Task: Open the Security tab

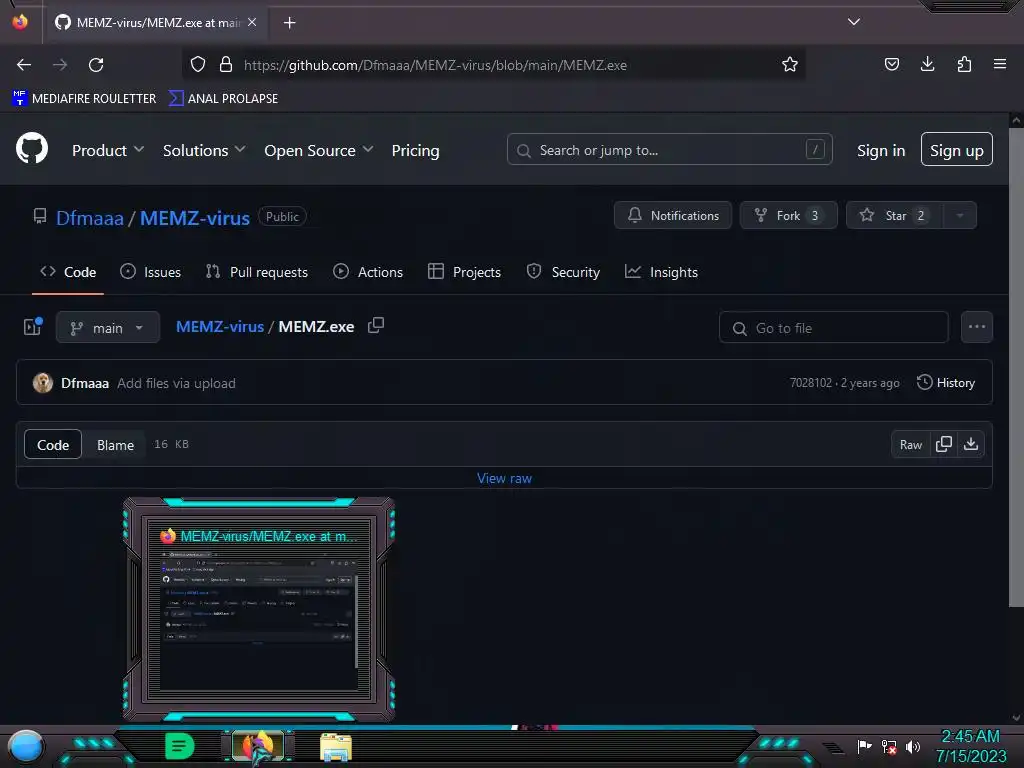Action: click(x=563, y=272)
